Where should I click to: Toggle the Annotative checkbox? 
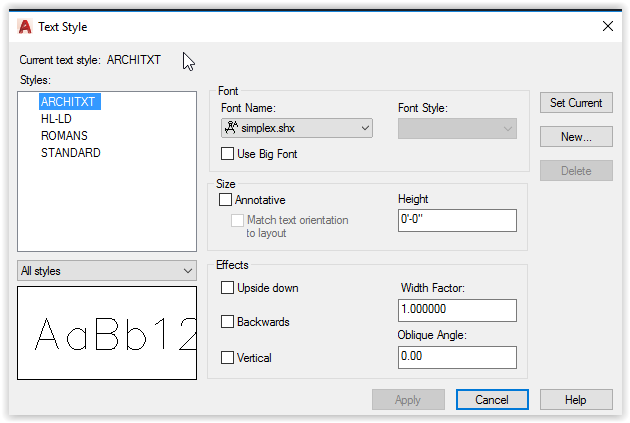click(x=226, y=200)
